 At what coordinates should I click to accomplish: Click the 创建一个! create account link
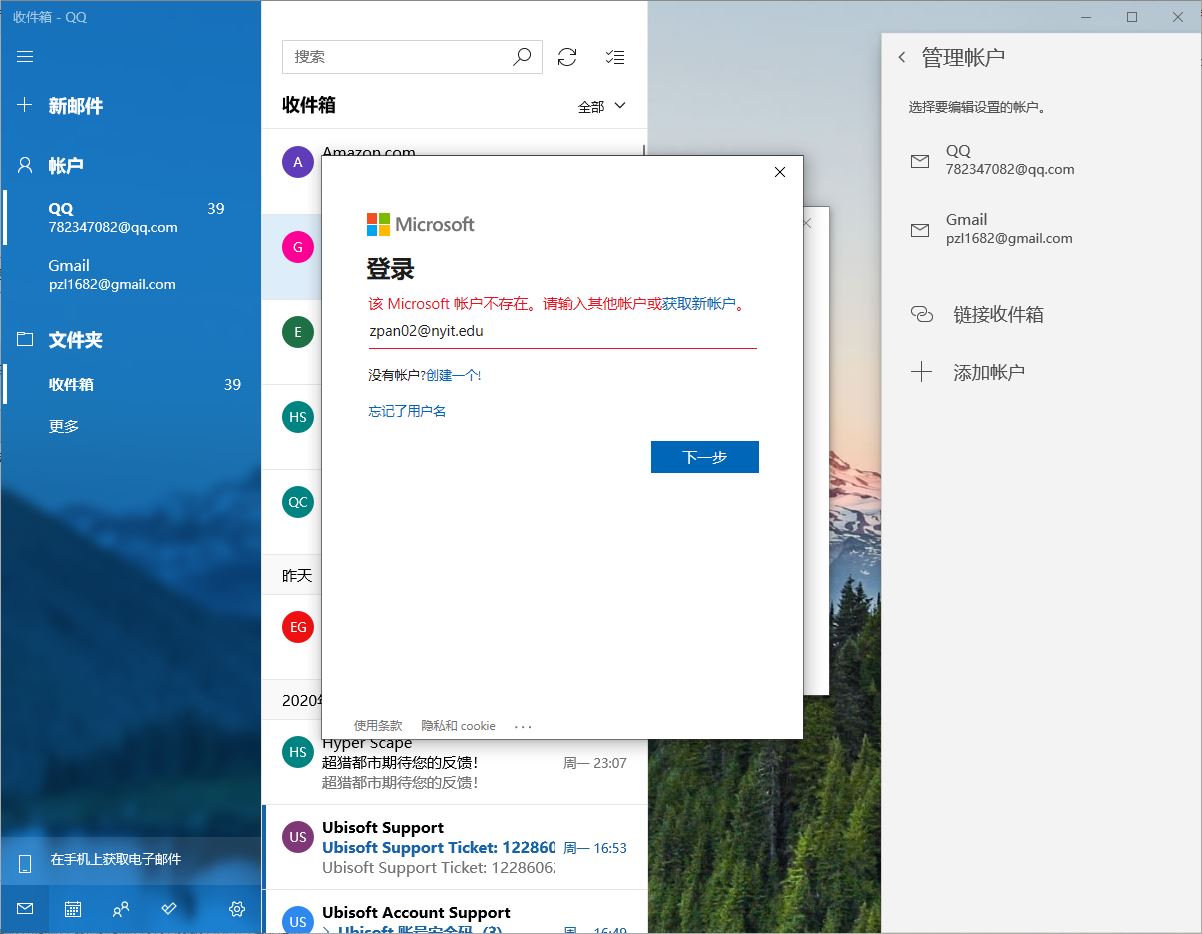click(454, 375)
